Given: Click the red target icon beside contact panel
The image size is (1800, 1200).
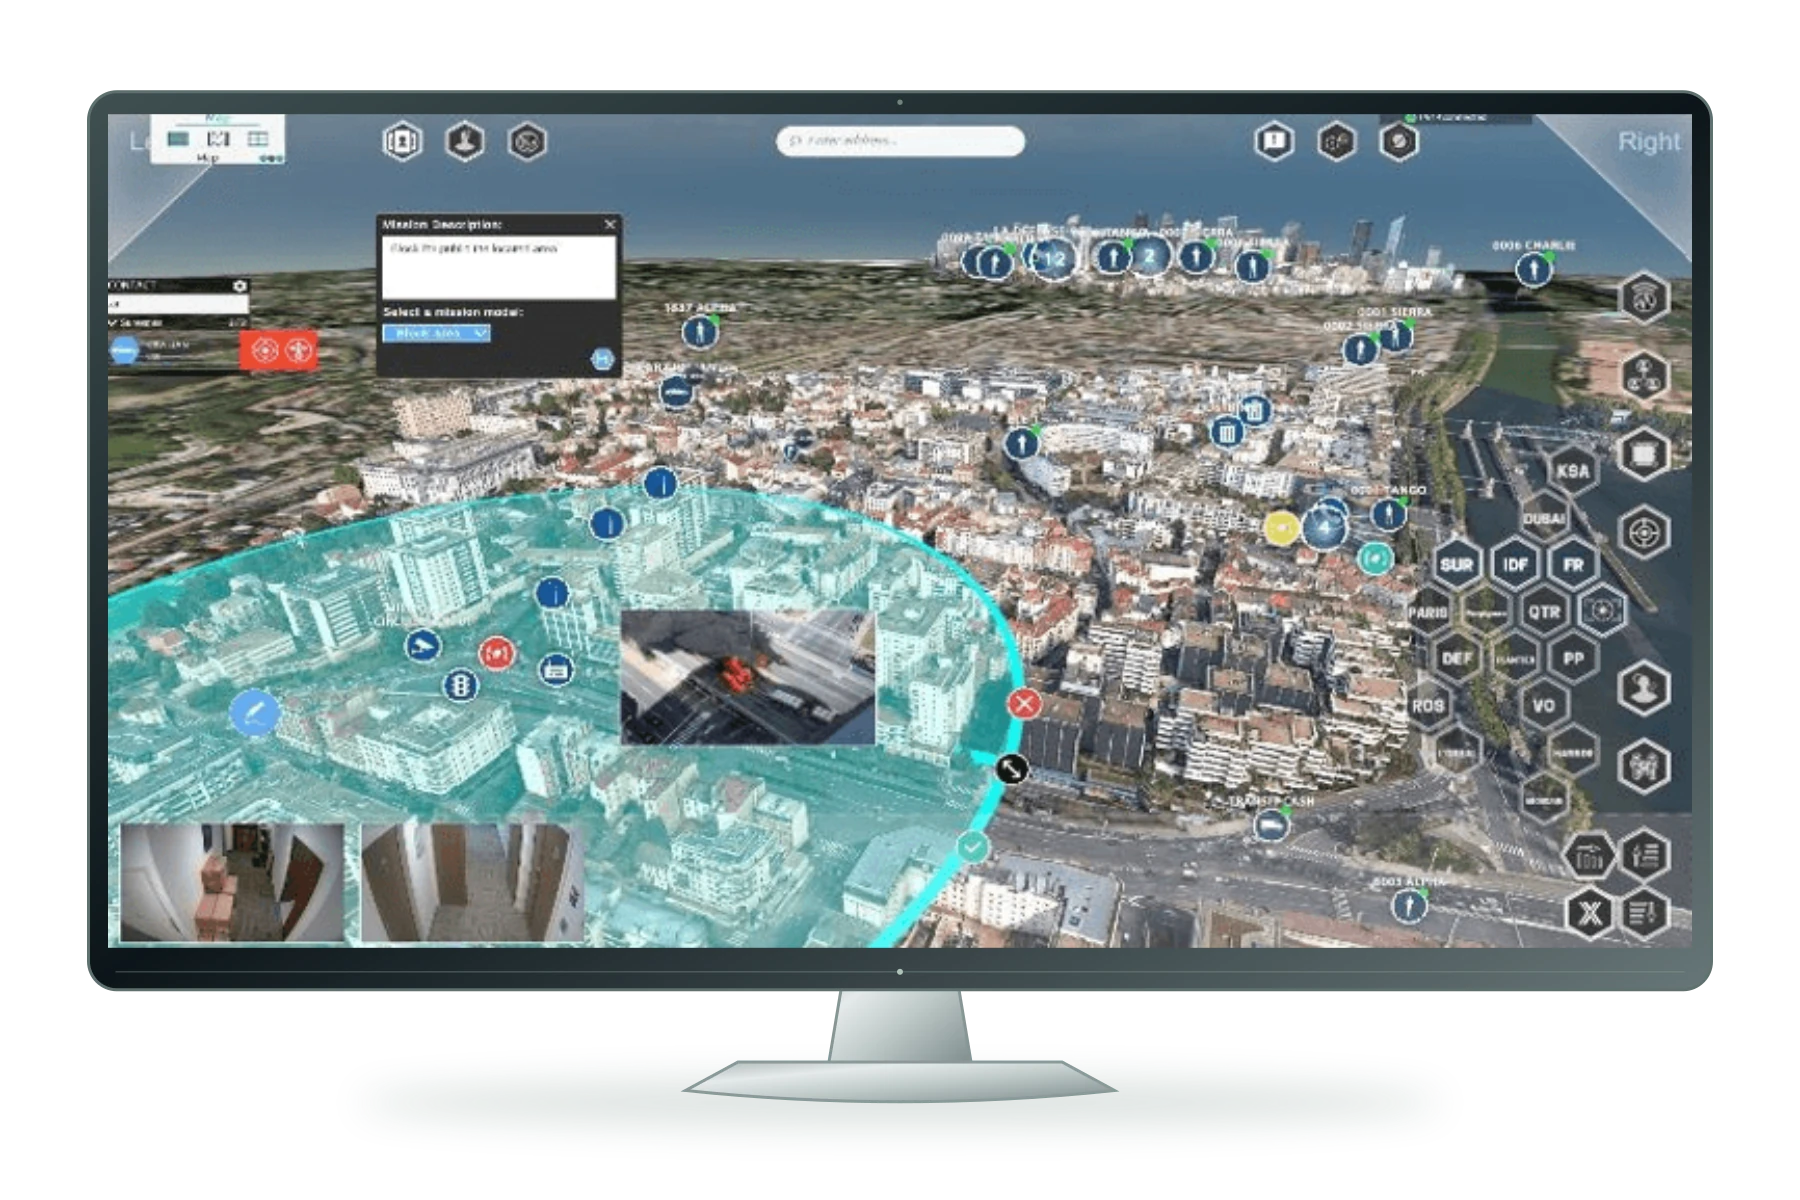Looking at the screenshot, I should point(263,351).
